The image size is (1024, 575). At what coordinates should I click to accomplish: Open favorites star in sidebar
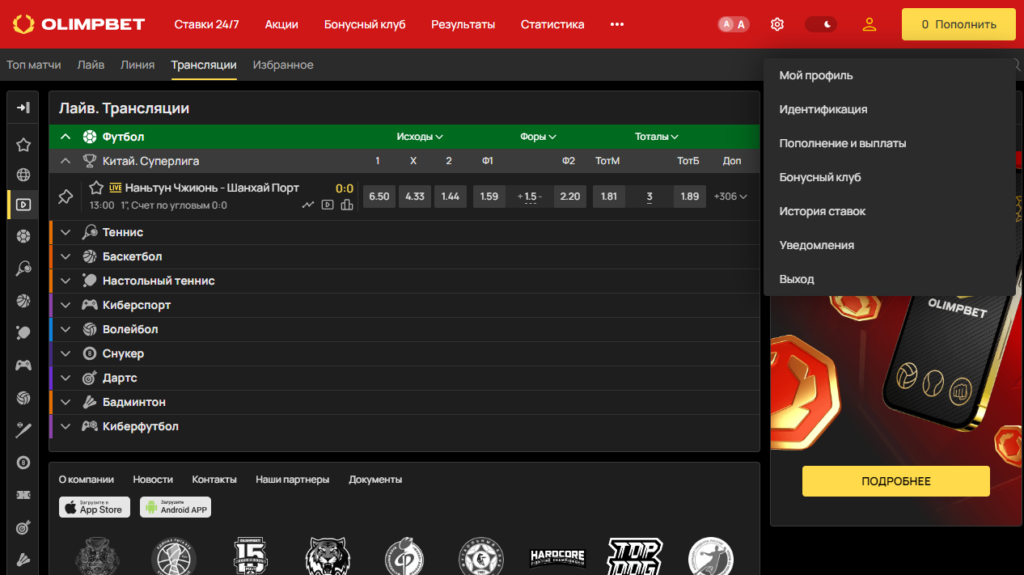pyautogui.click(x=24, y=144)
